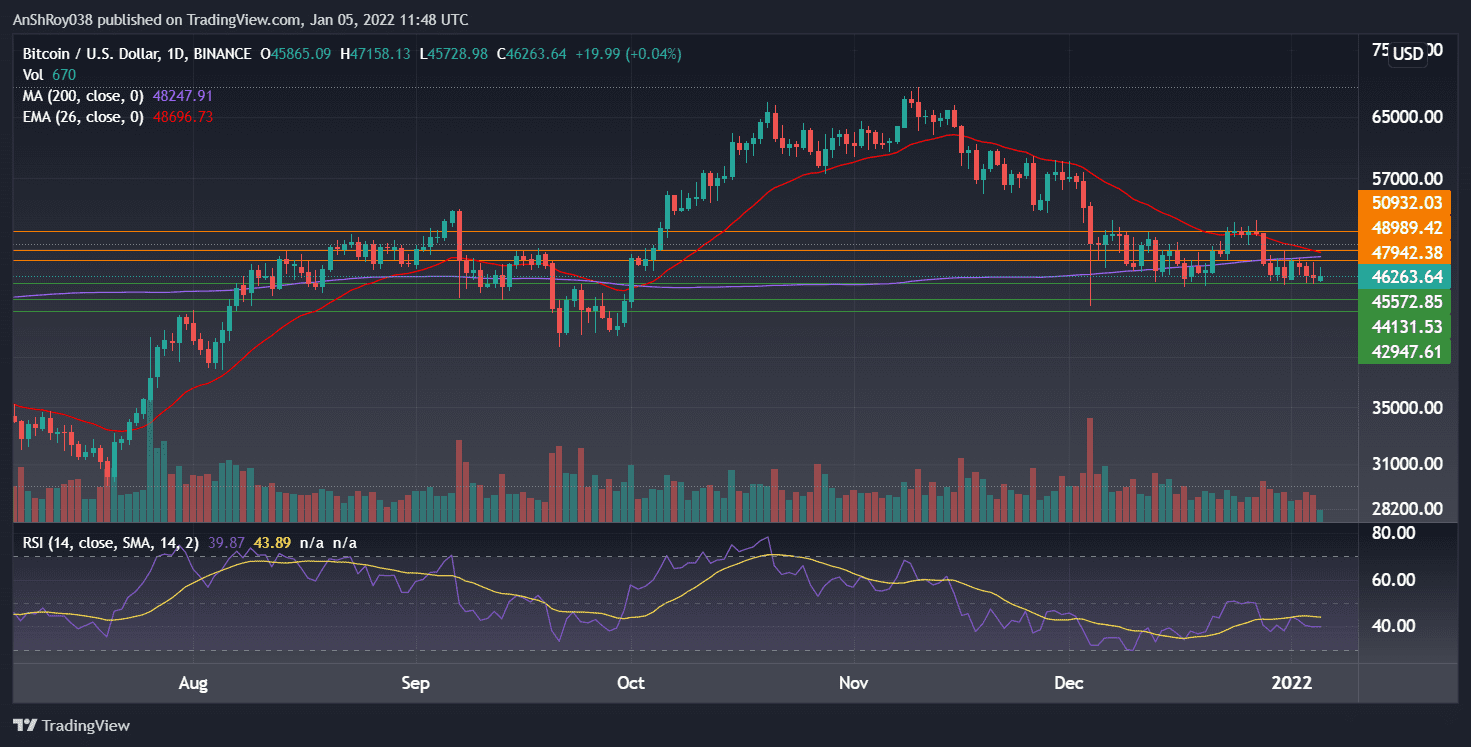The width and height of the screenshot is (1471, 747).
Task: Select 2022 on the time axis
Action: tap(1293, 683)
